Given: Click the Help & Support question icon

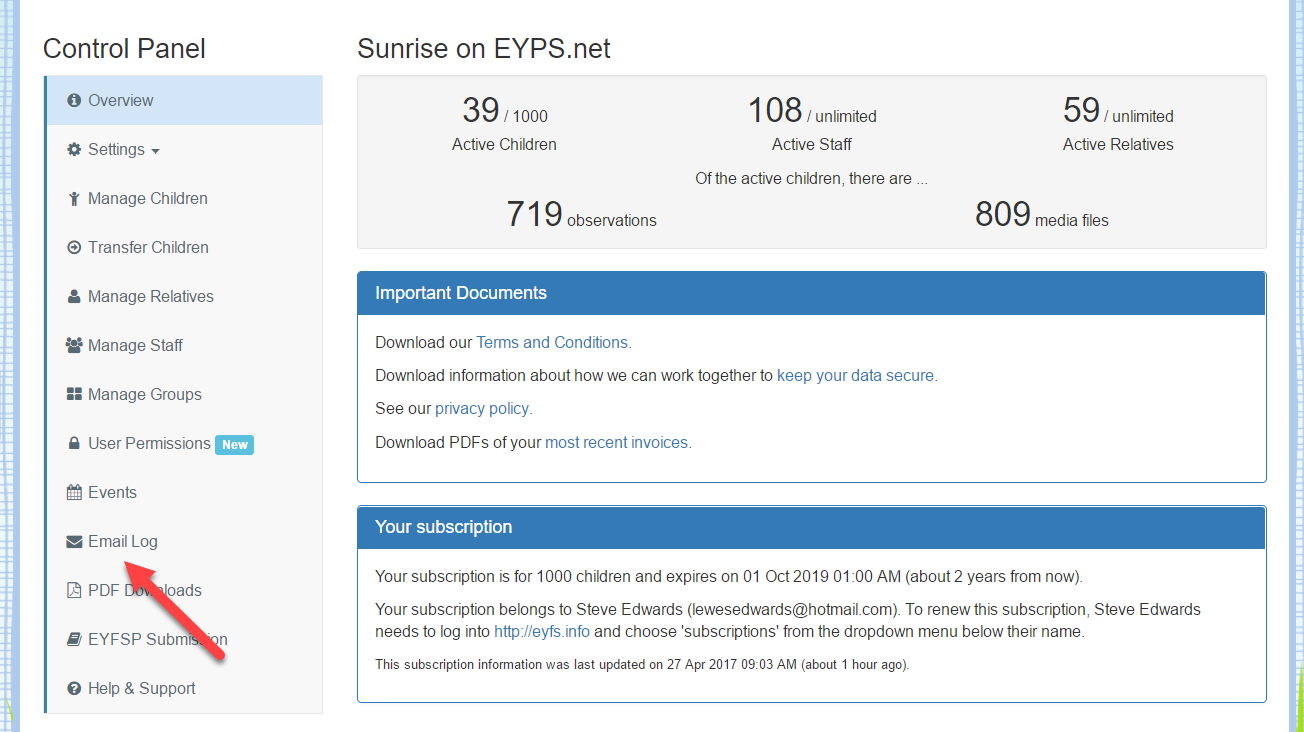Looking at the screenshot, I should 74,688.
